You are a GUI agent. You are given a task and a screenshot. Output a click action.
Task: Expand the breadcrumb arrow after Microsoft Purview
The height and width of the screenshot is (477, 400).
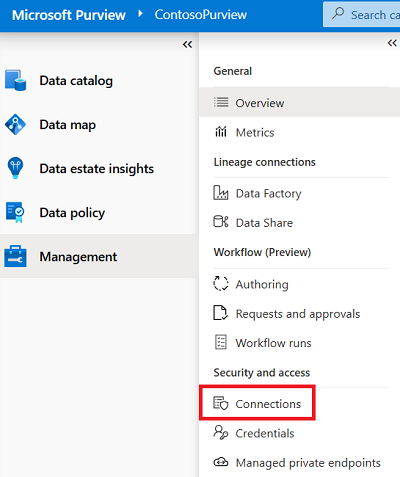[140, 14]
